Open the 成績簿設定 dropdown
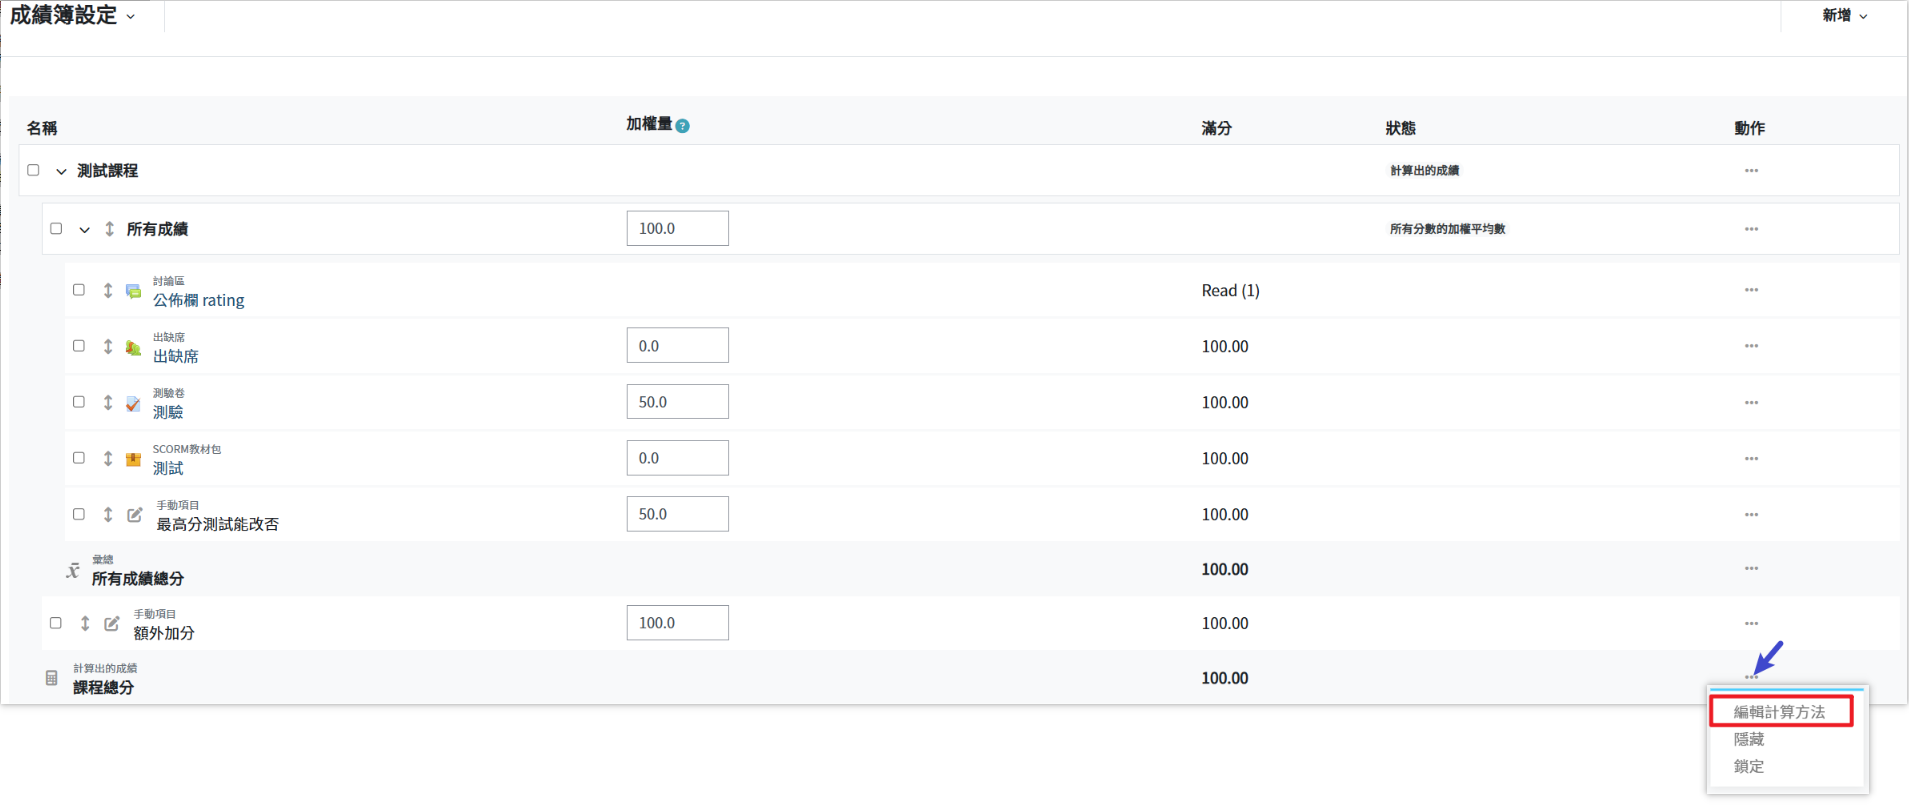This screenshot has width=1909, height=805. click(x=72, y=16)
